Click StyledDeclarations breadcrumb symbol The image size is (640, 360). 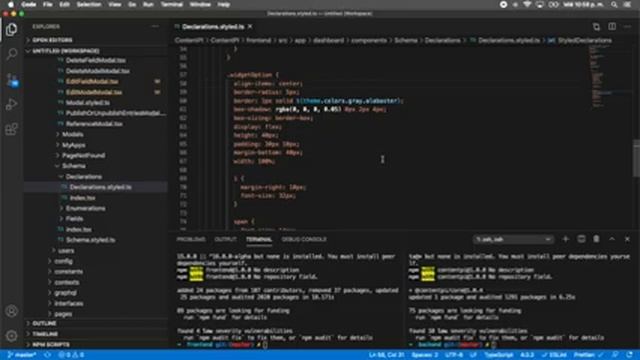coord(584,40)
